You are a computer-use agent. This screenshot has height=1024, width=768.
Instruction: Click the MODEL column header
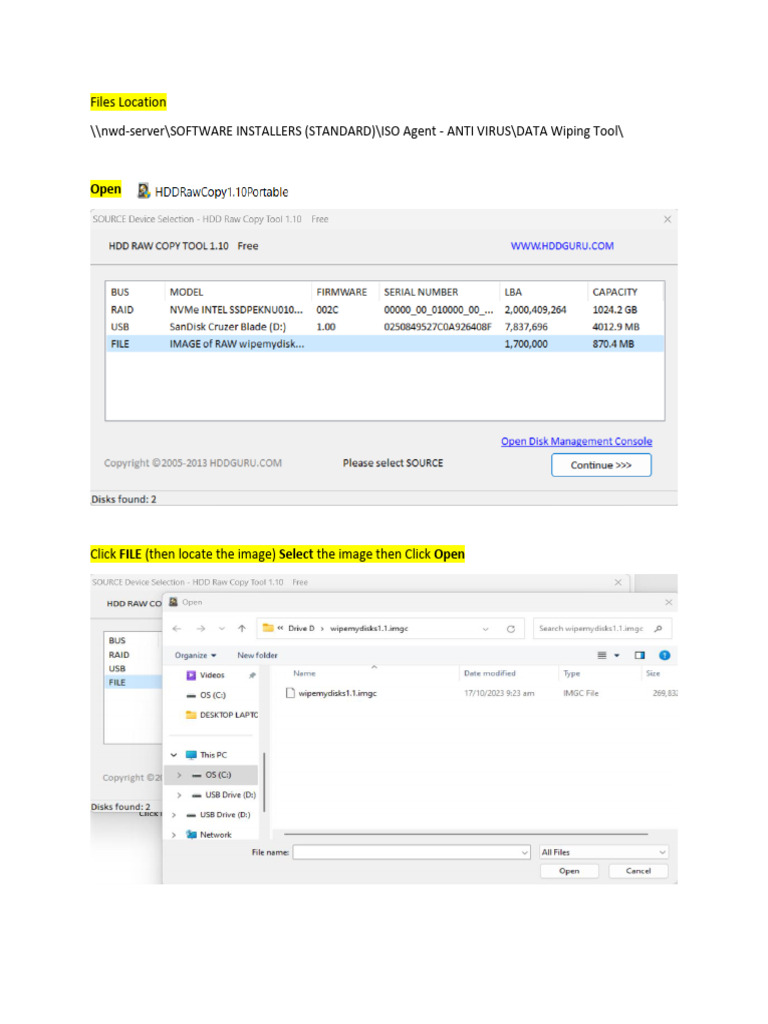(186, 292)
